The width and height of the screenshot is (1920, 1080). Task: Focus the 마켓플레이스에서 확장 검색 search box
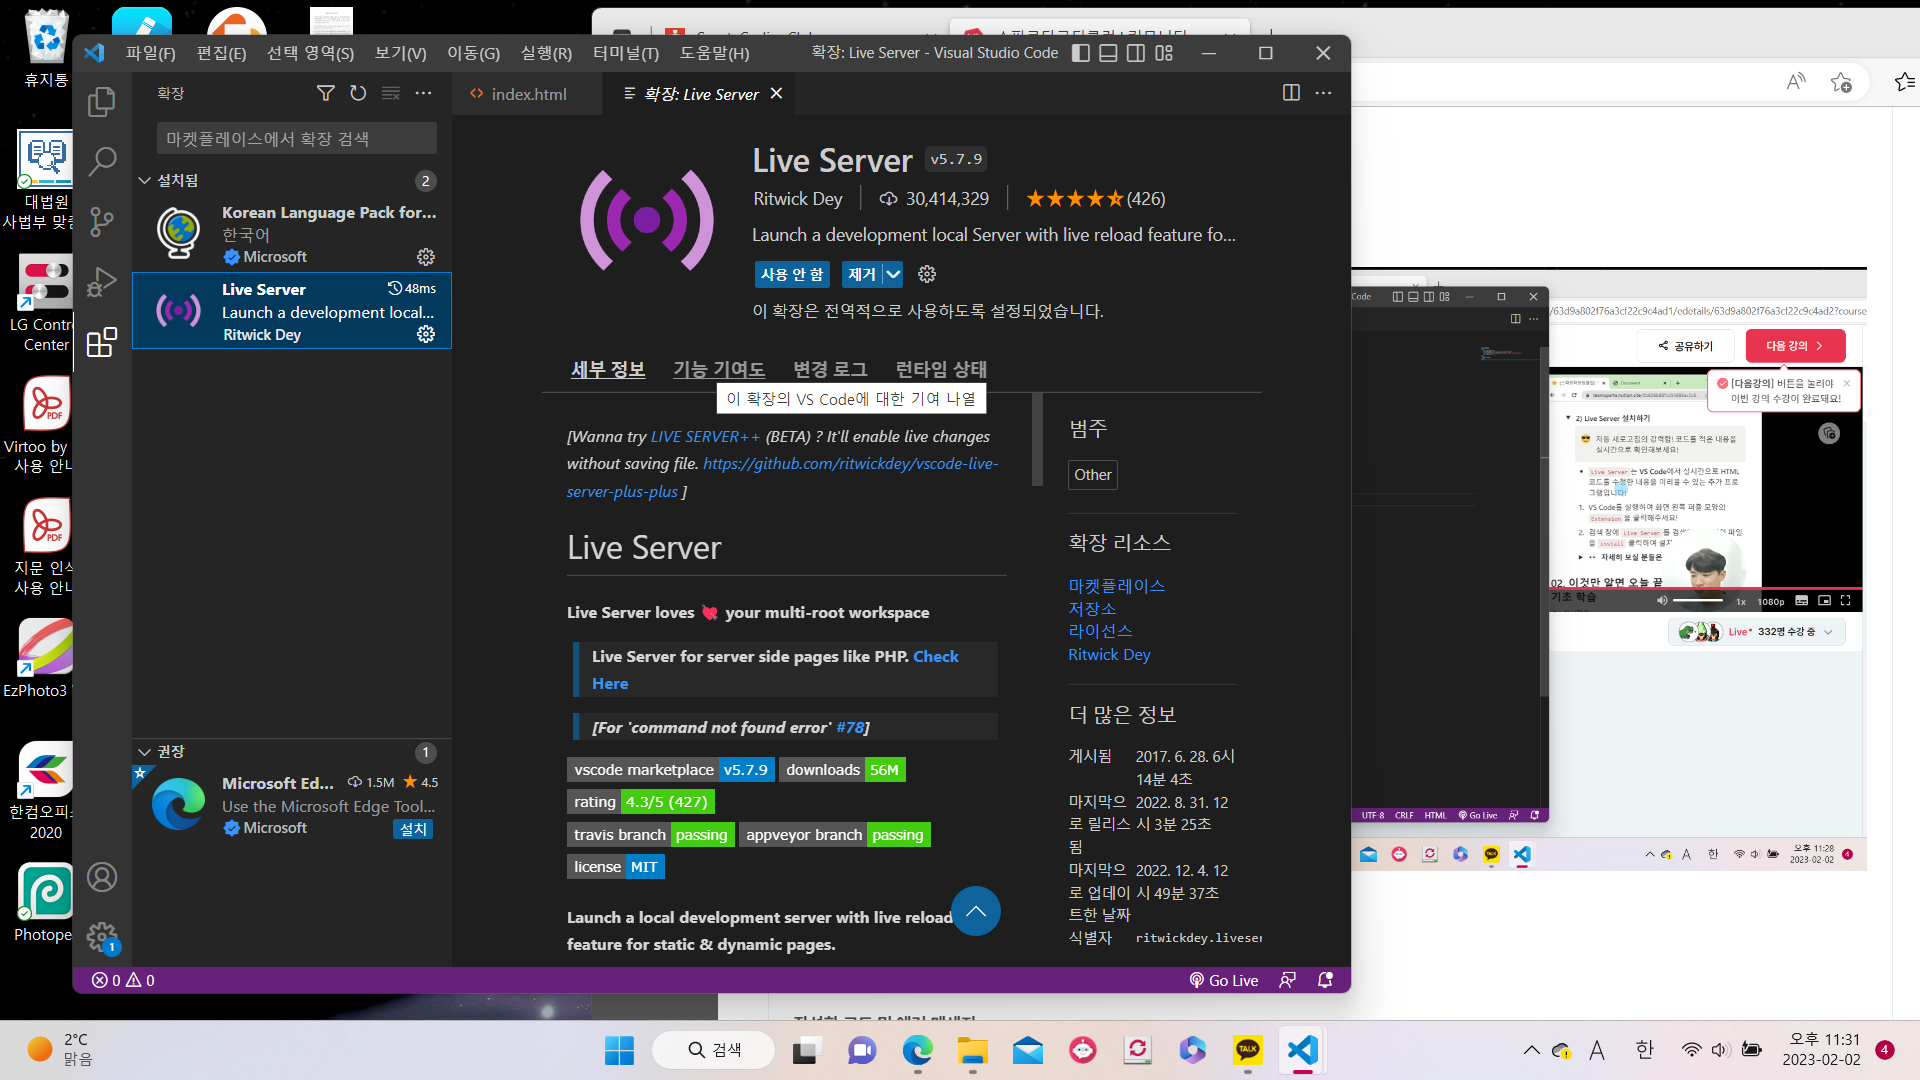[296, 138]
